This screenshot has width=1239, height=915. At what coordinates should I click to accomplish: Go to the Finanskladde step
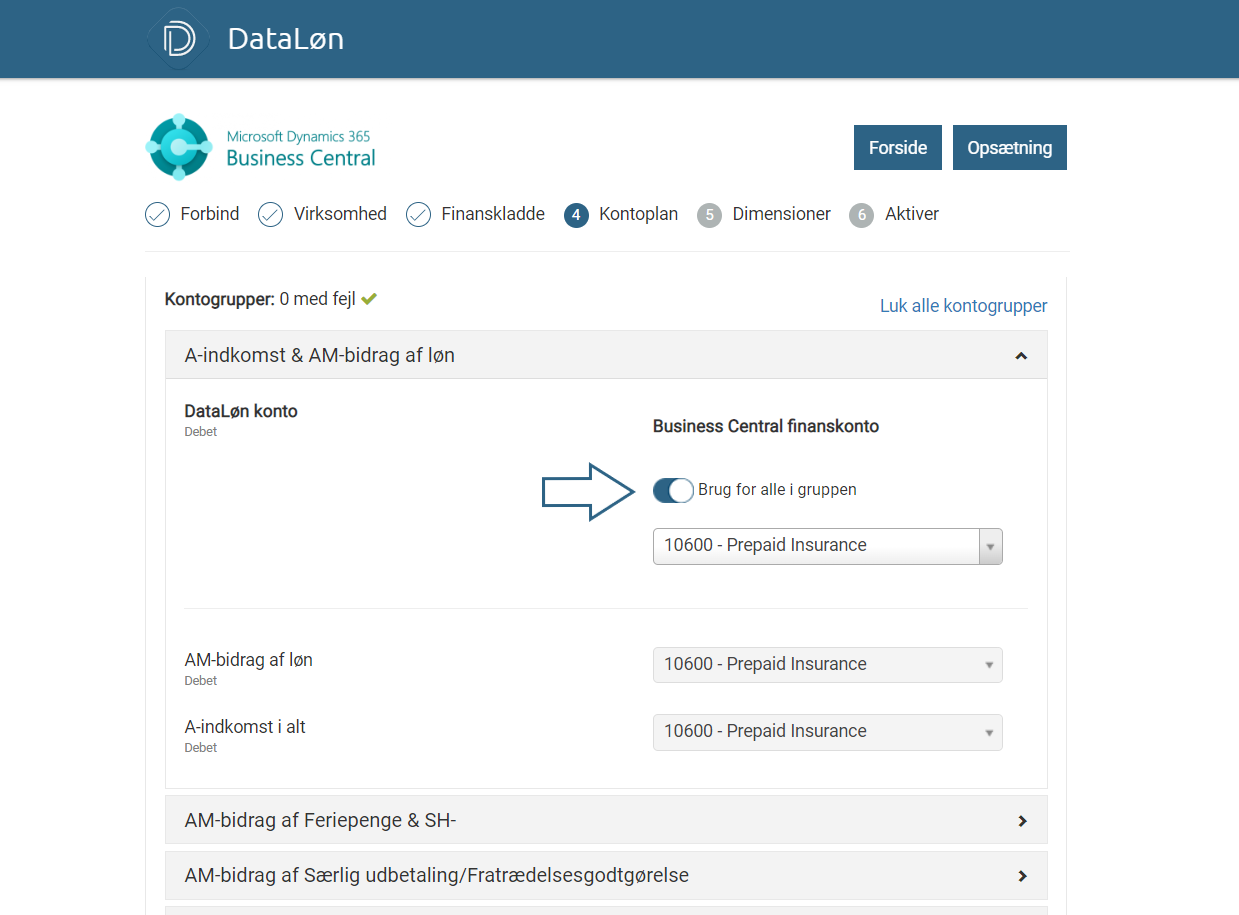tap(493, 214)
